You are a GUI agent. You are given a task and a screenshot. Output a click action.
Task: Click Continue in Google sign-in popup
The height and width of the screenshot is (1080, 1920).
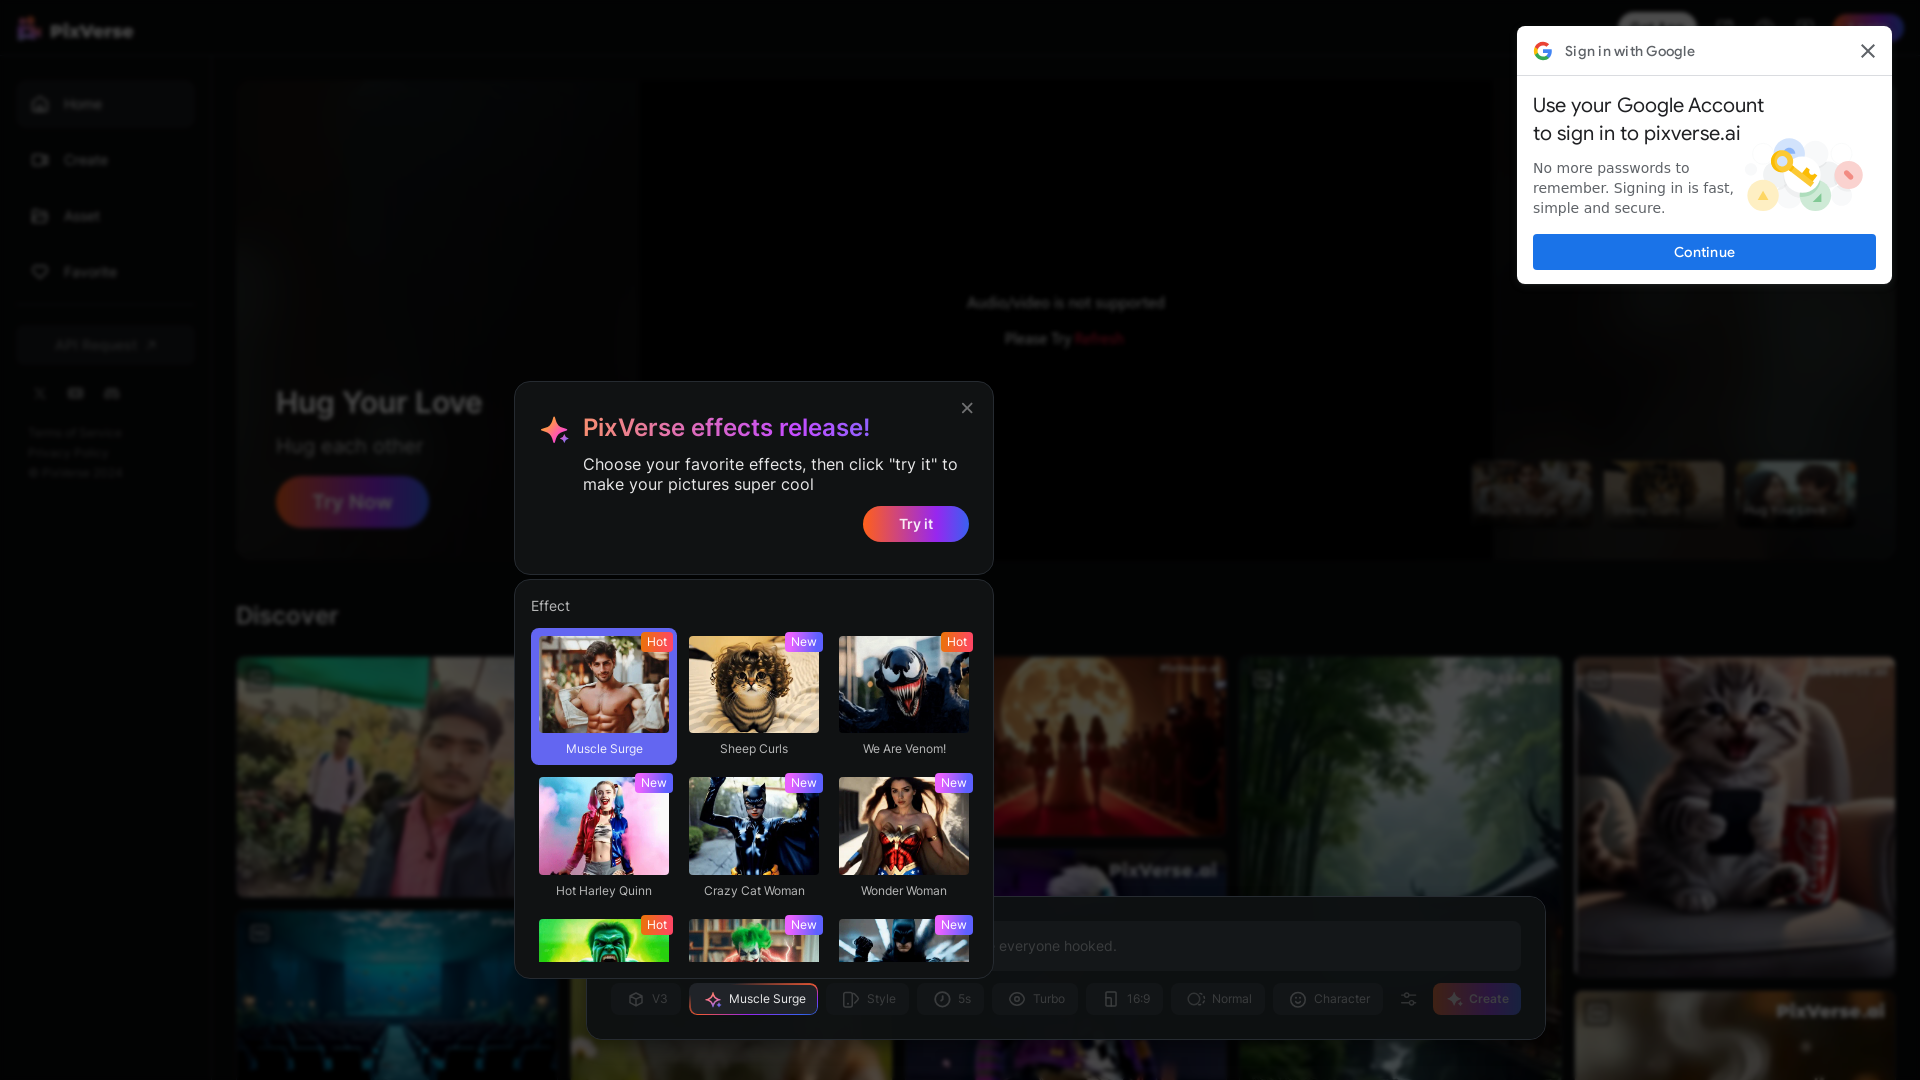1704,252
